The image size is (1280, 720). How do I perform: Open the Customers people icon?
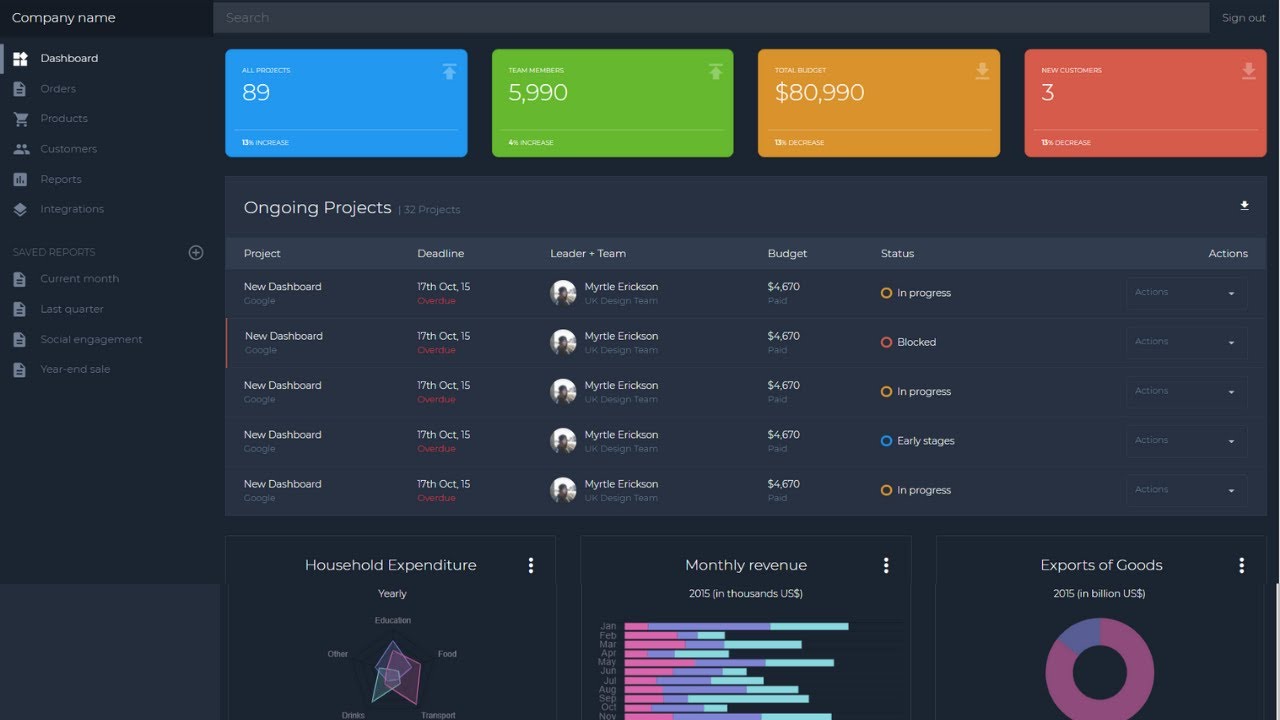coord(20,149)
